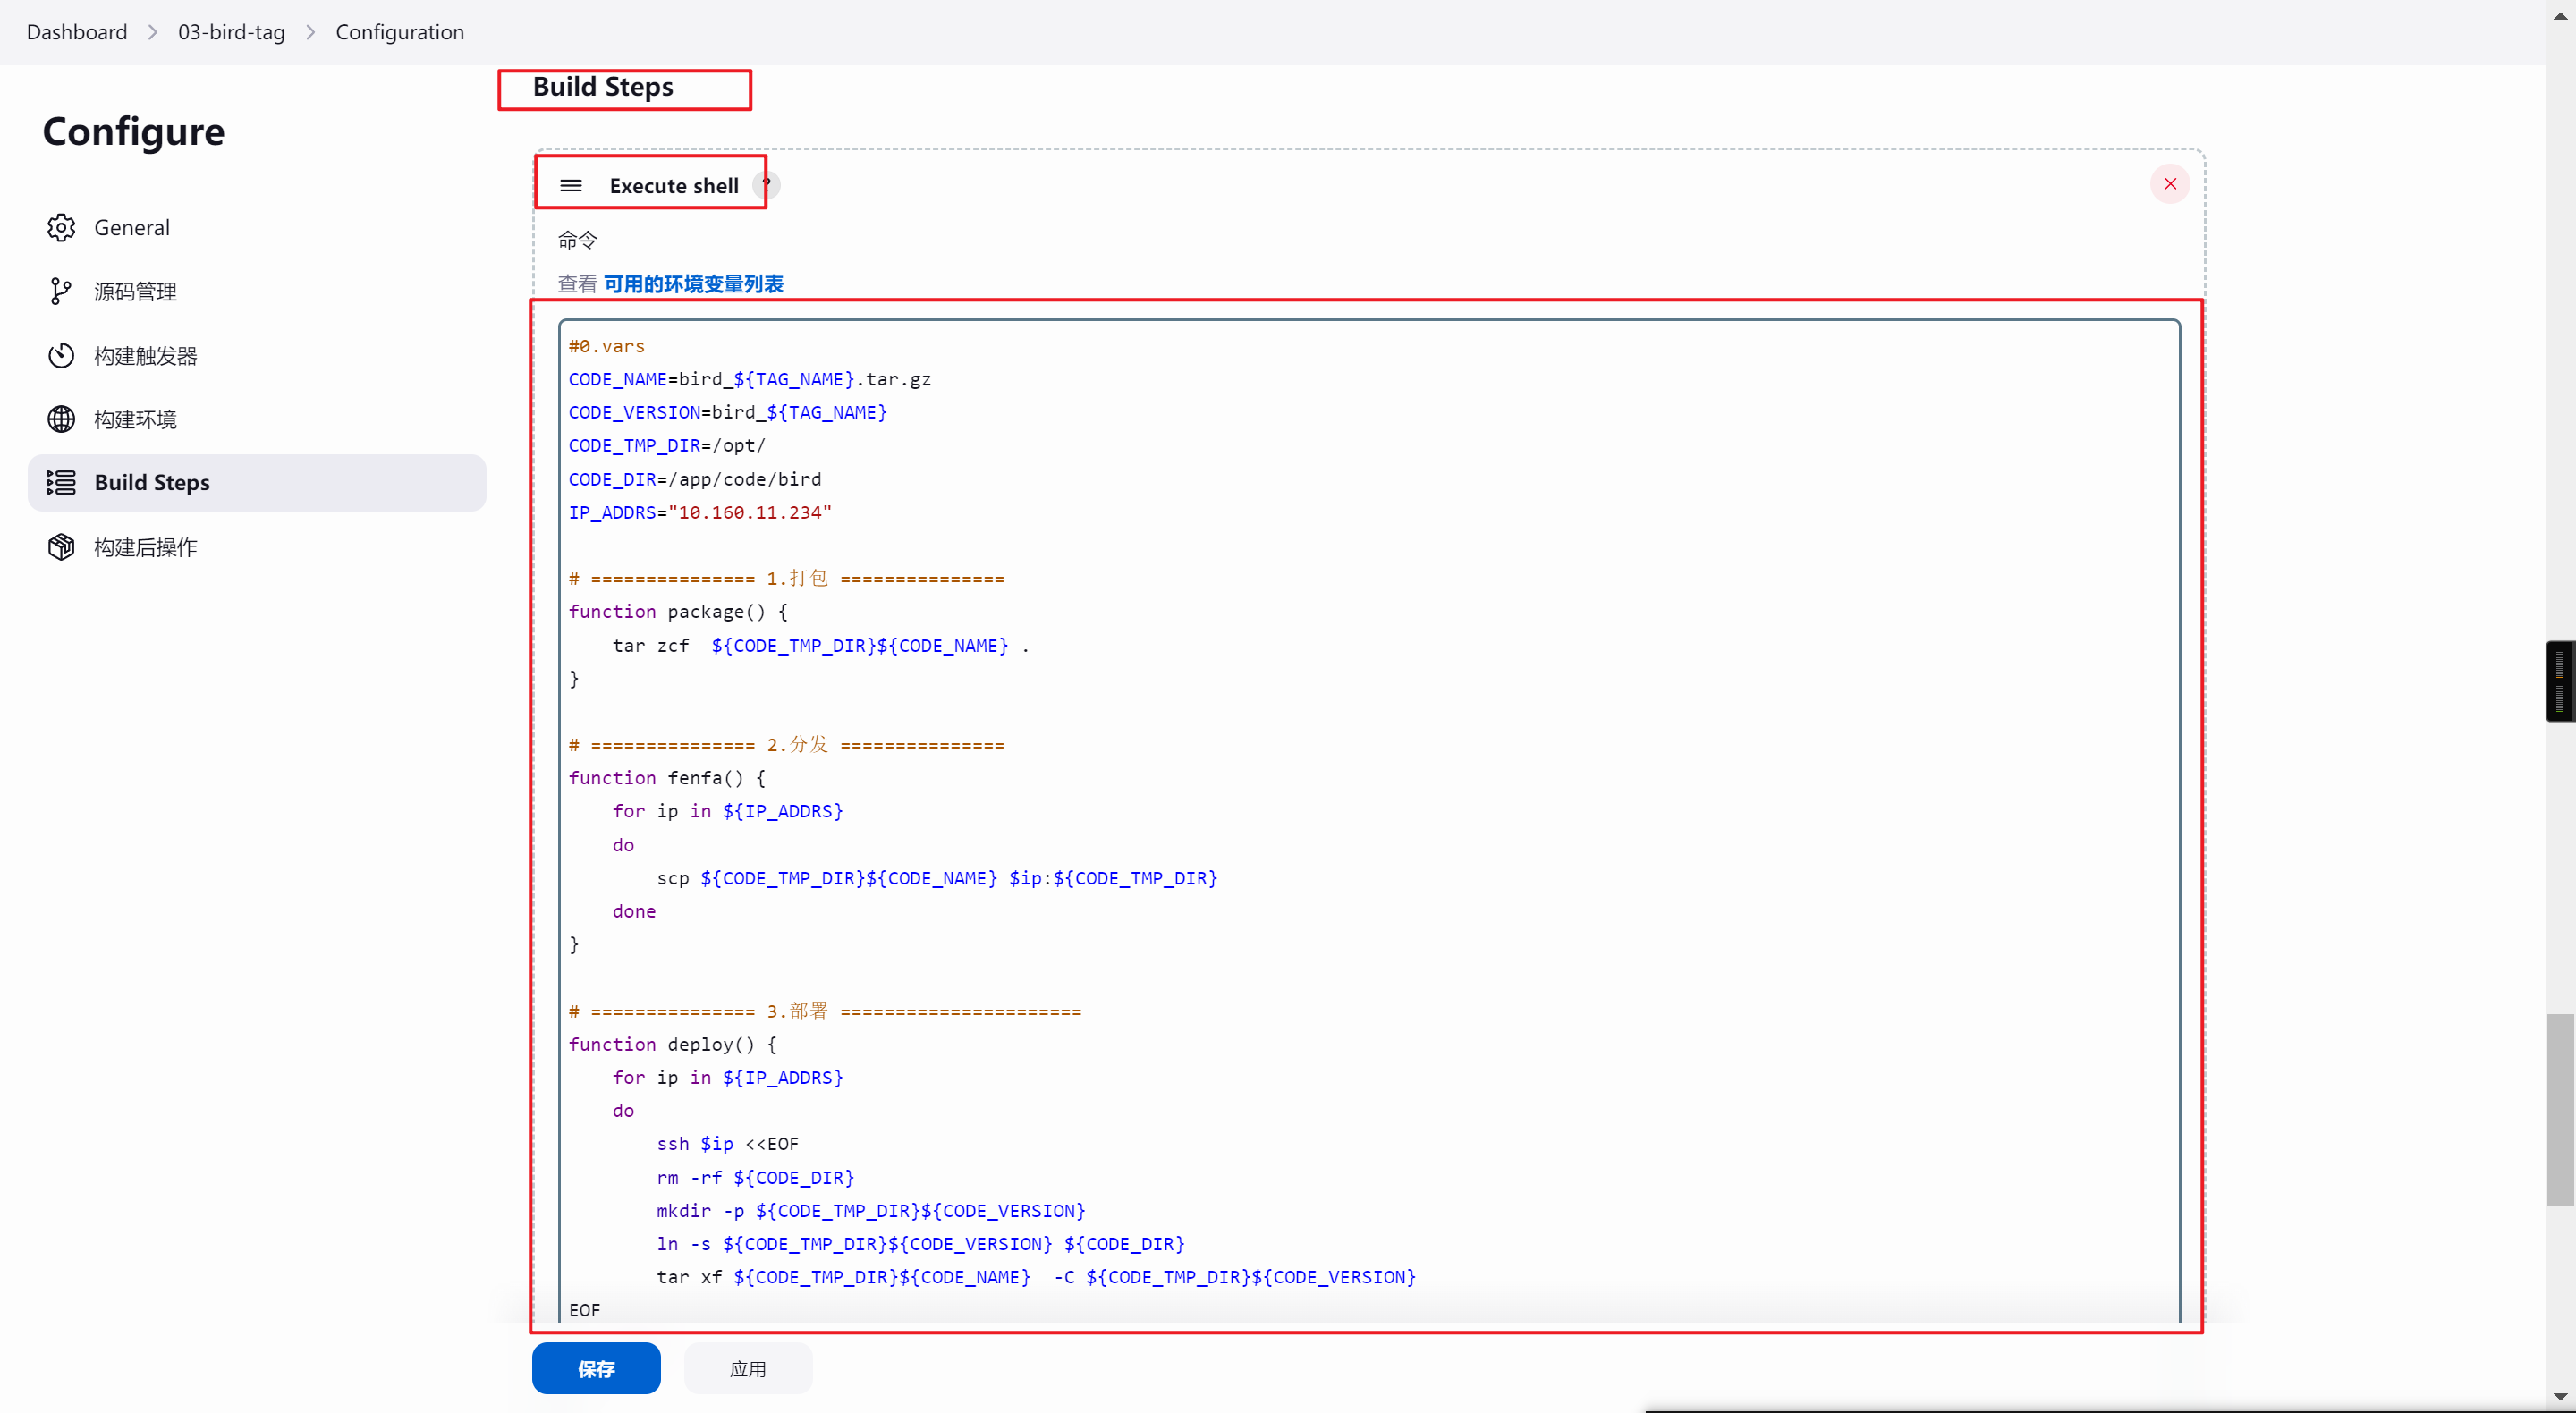This screenshot has width=2576, height=1413.
Task: Open the 构建后操作 section
Action: pyautogui.click(x=146, y=547)
